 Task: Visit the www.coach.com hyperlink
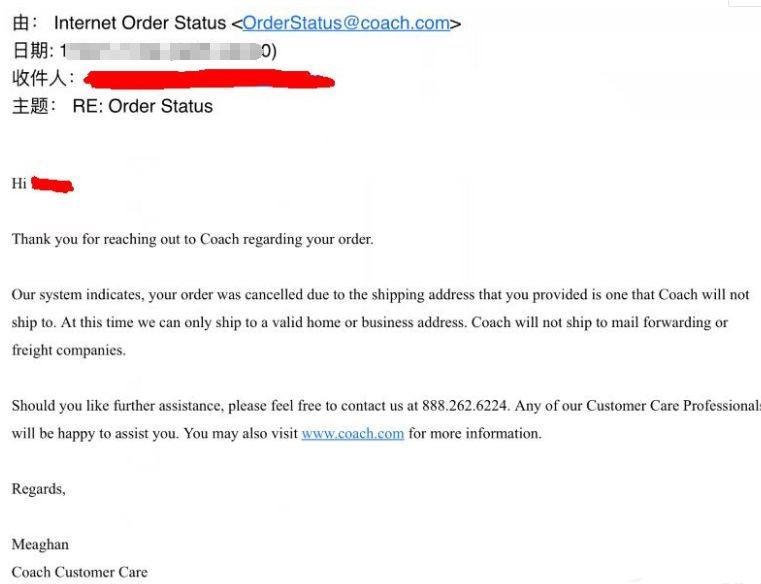click(x=353, y=433)
